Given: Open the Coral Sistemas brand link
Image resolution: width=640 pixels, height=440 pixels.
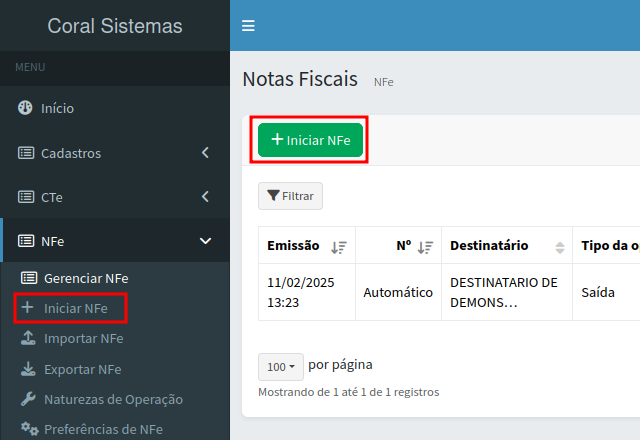Looking at the screenshot, I should pyautogui.click(x=115, y=26).
